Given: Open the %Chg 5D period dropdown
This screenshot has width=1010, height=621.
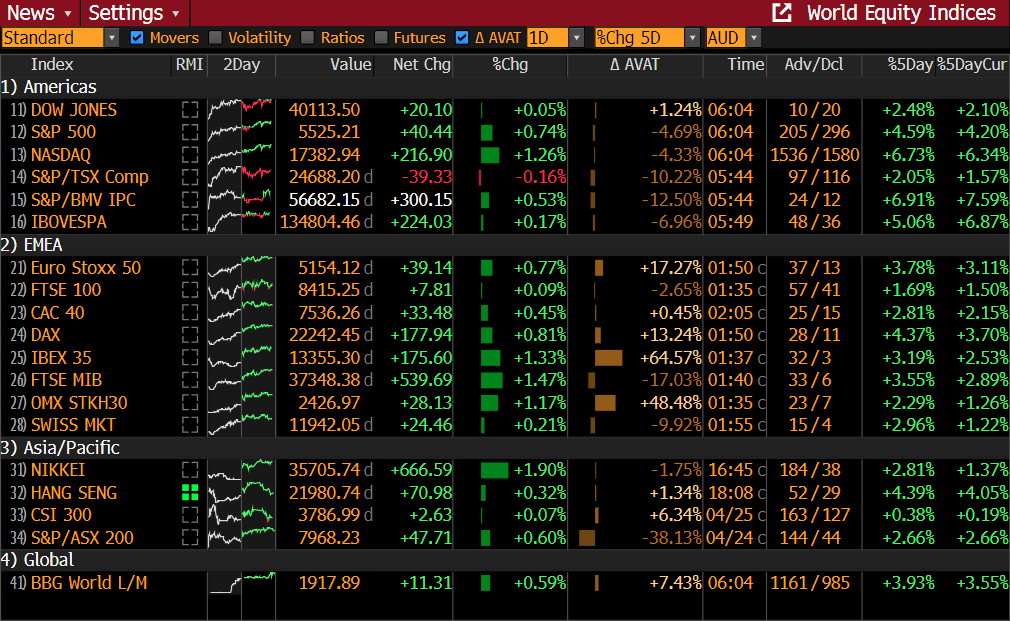Looking at the screenshot, I should pos(692,38).
